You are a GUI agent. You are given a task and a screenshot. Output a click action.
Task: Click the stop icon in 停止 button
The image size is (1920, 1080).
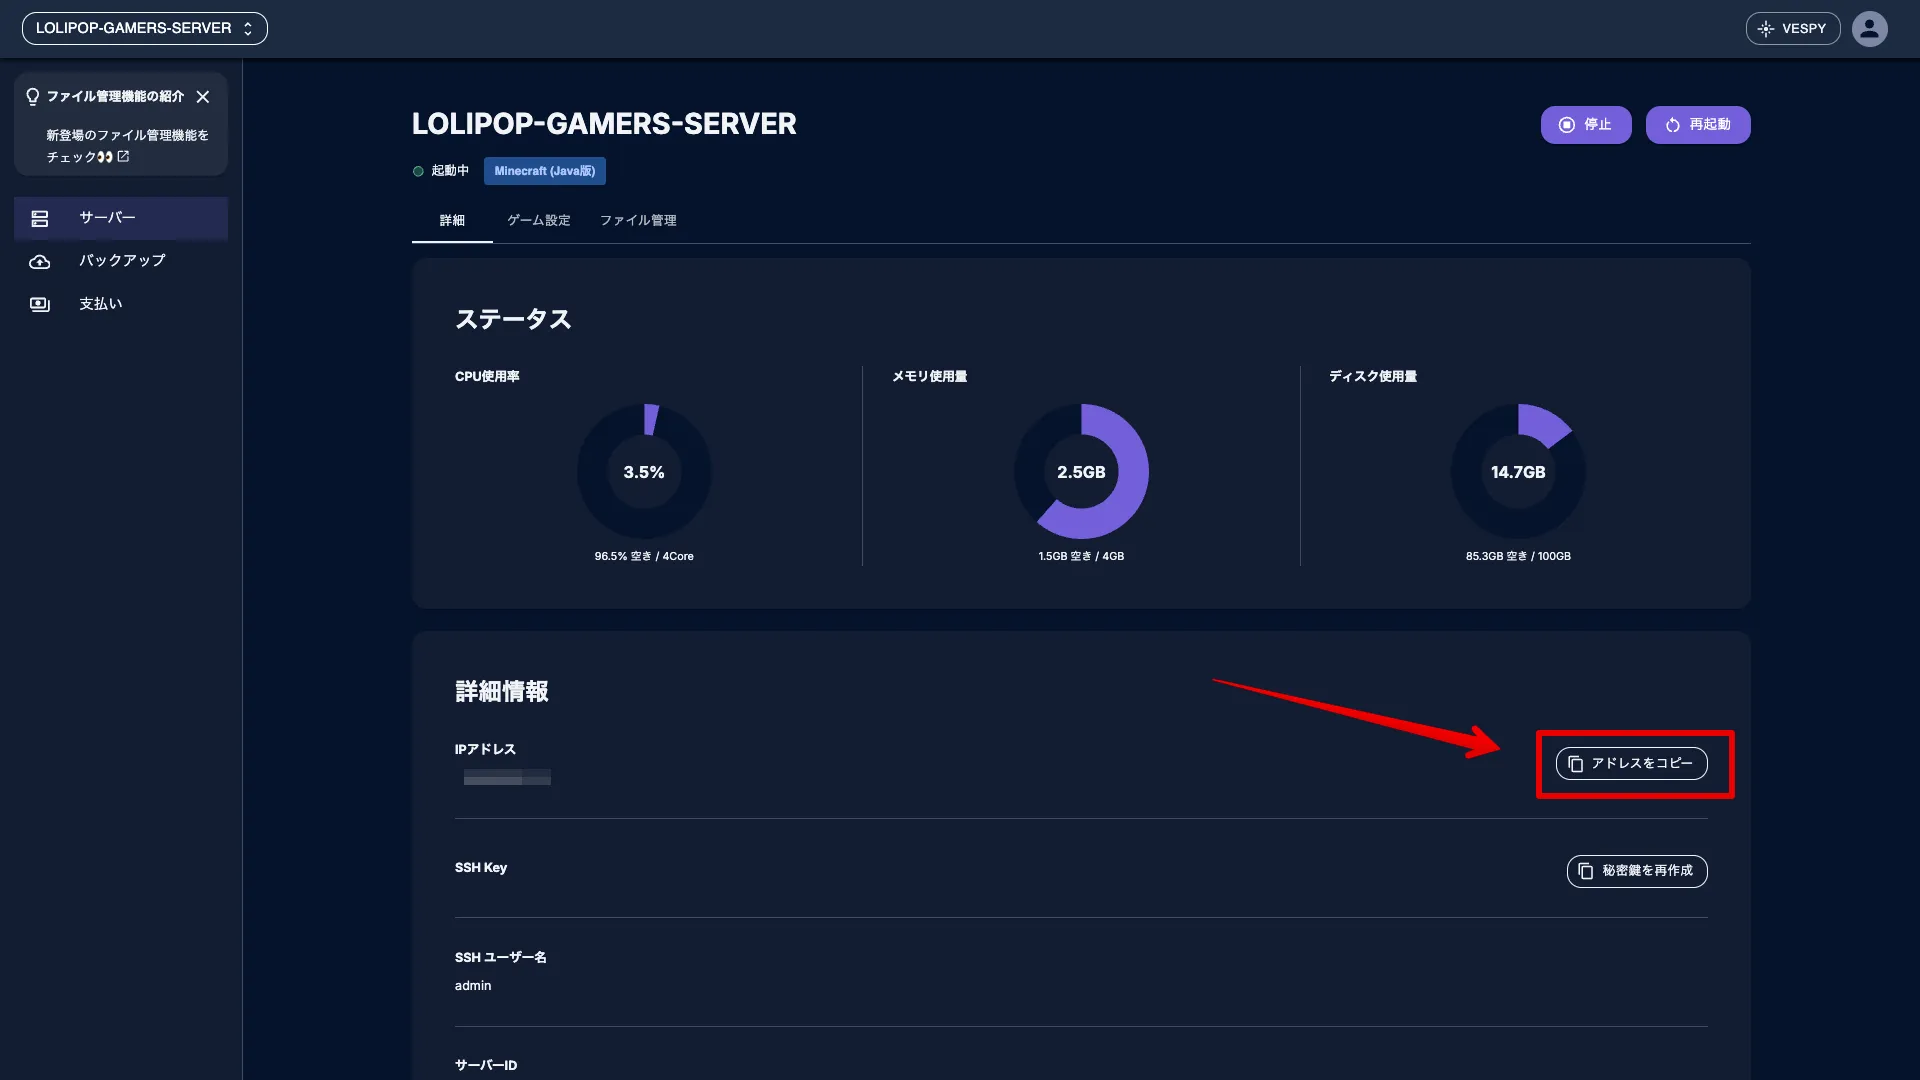click(1567, 125)
